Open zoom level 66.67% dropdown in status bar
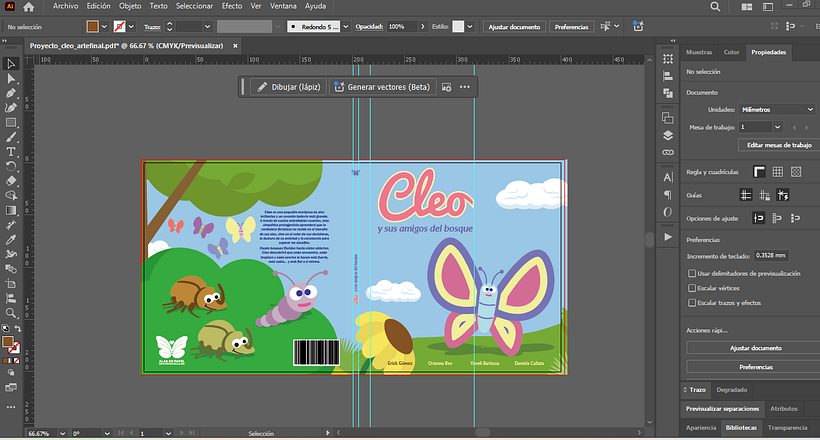This screenshot has height=440, width=820. coord(62,433)
